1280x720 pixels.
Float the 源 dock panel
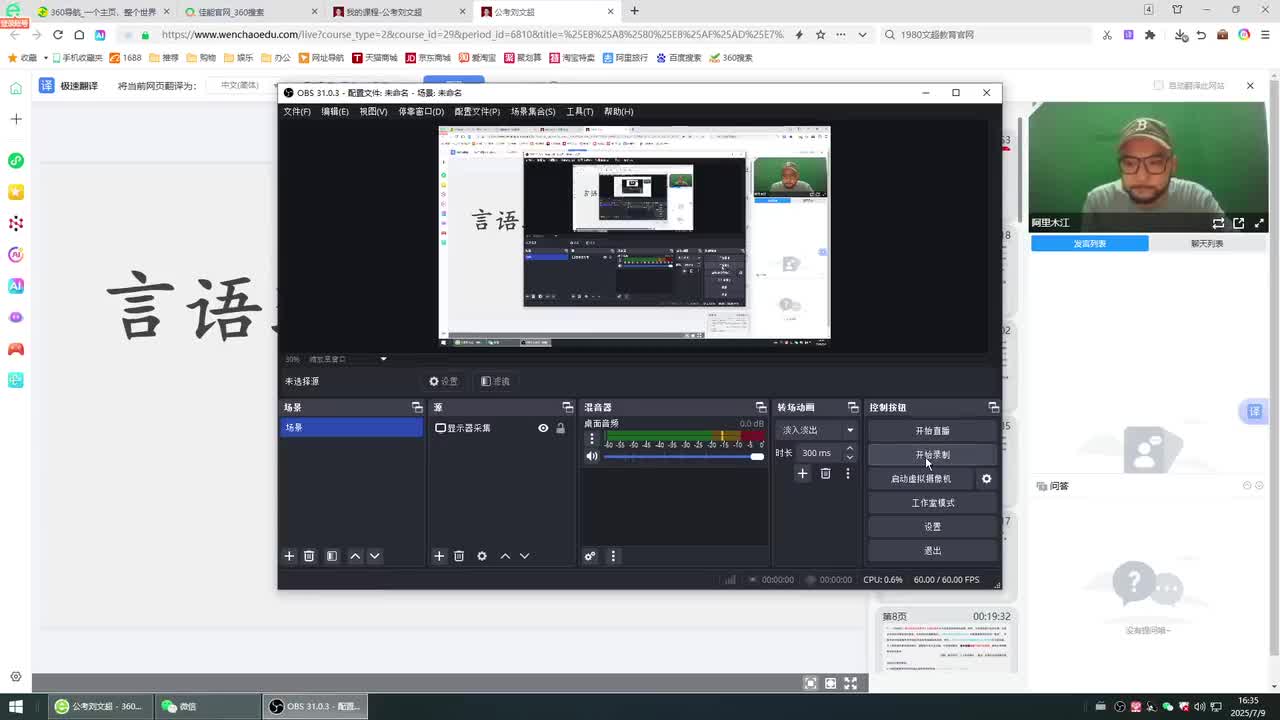point(567,407)
